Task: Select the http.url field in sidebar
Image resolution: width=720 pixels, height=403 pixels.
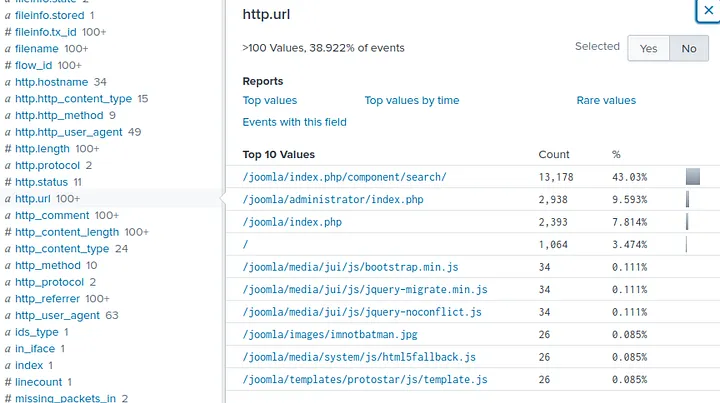Action: (x=34, y=199)
